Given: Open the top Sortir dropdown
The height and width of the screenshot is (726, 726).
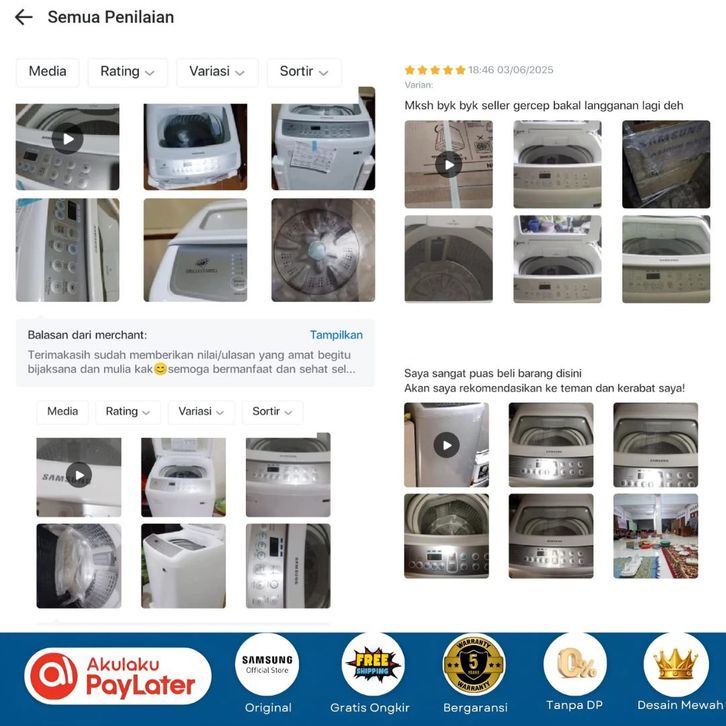Looking at the screenshot, I should tap(304, 72).
